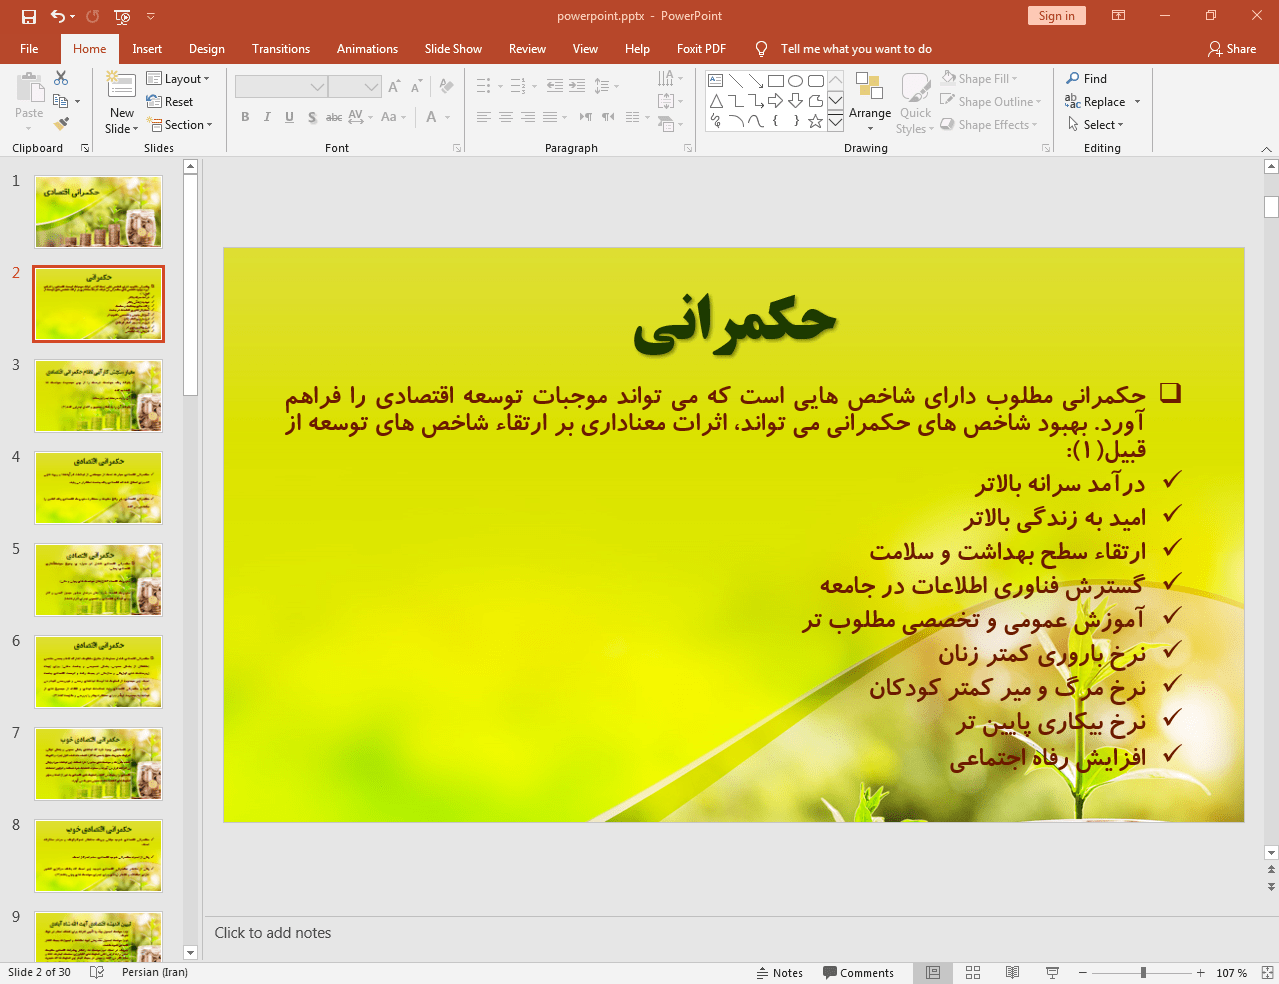
Task: Switch to Slide Sorter view icon
Action: (973, 973)
